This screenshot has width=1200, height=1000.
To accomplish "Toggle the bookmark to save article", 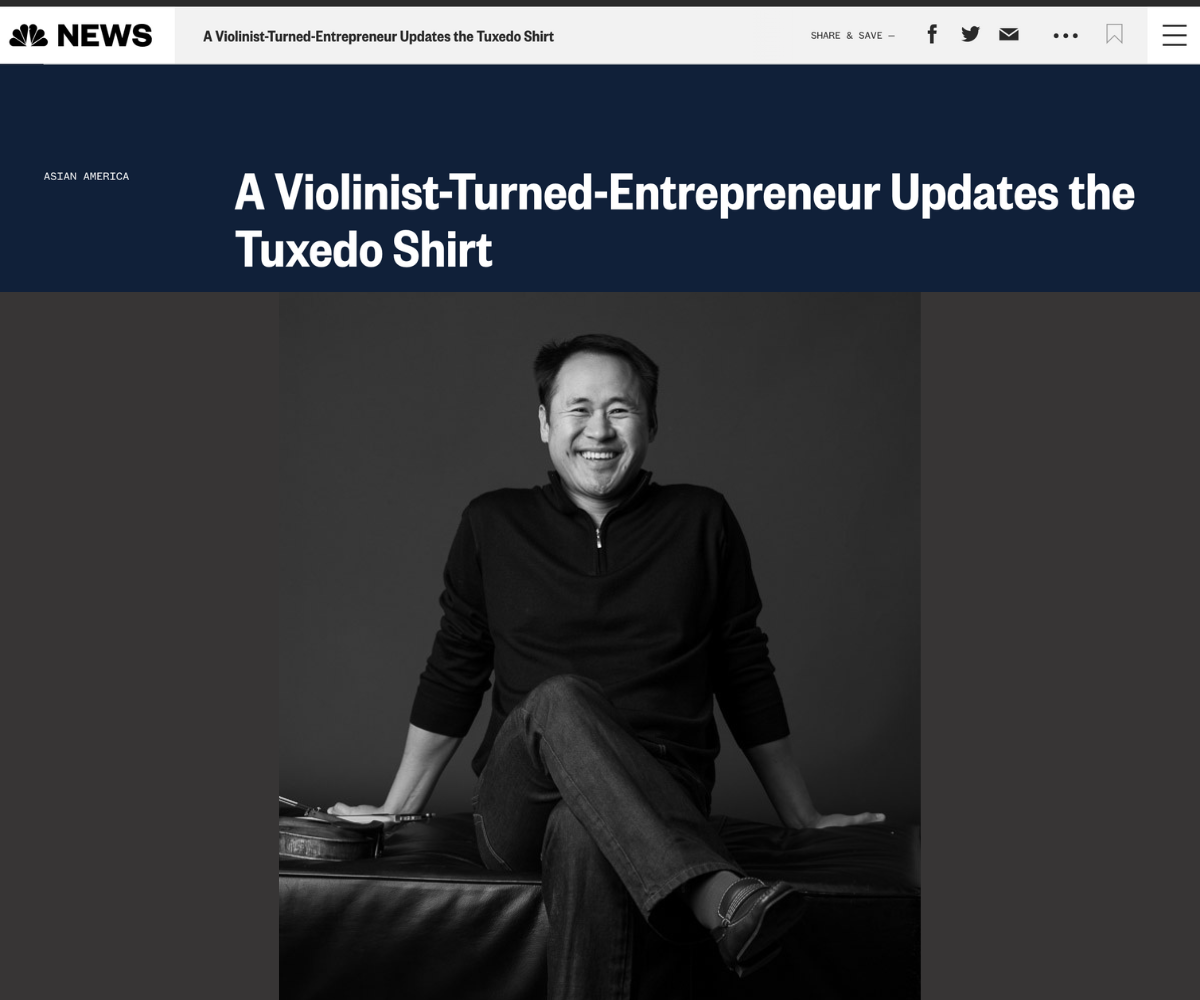I will pos(1114,35).
